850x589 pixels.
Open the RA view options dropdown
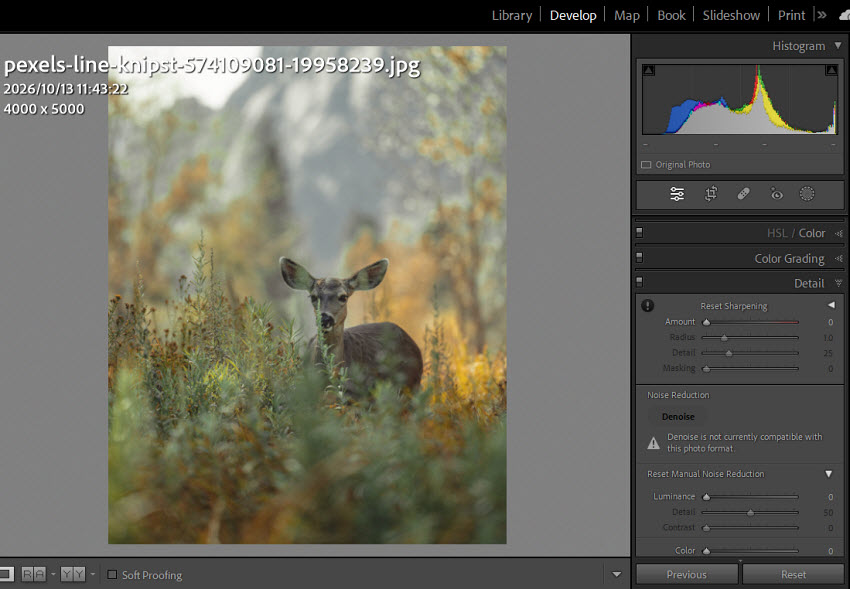[53, 574]
